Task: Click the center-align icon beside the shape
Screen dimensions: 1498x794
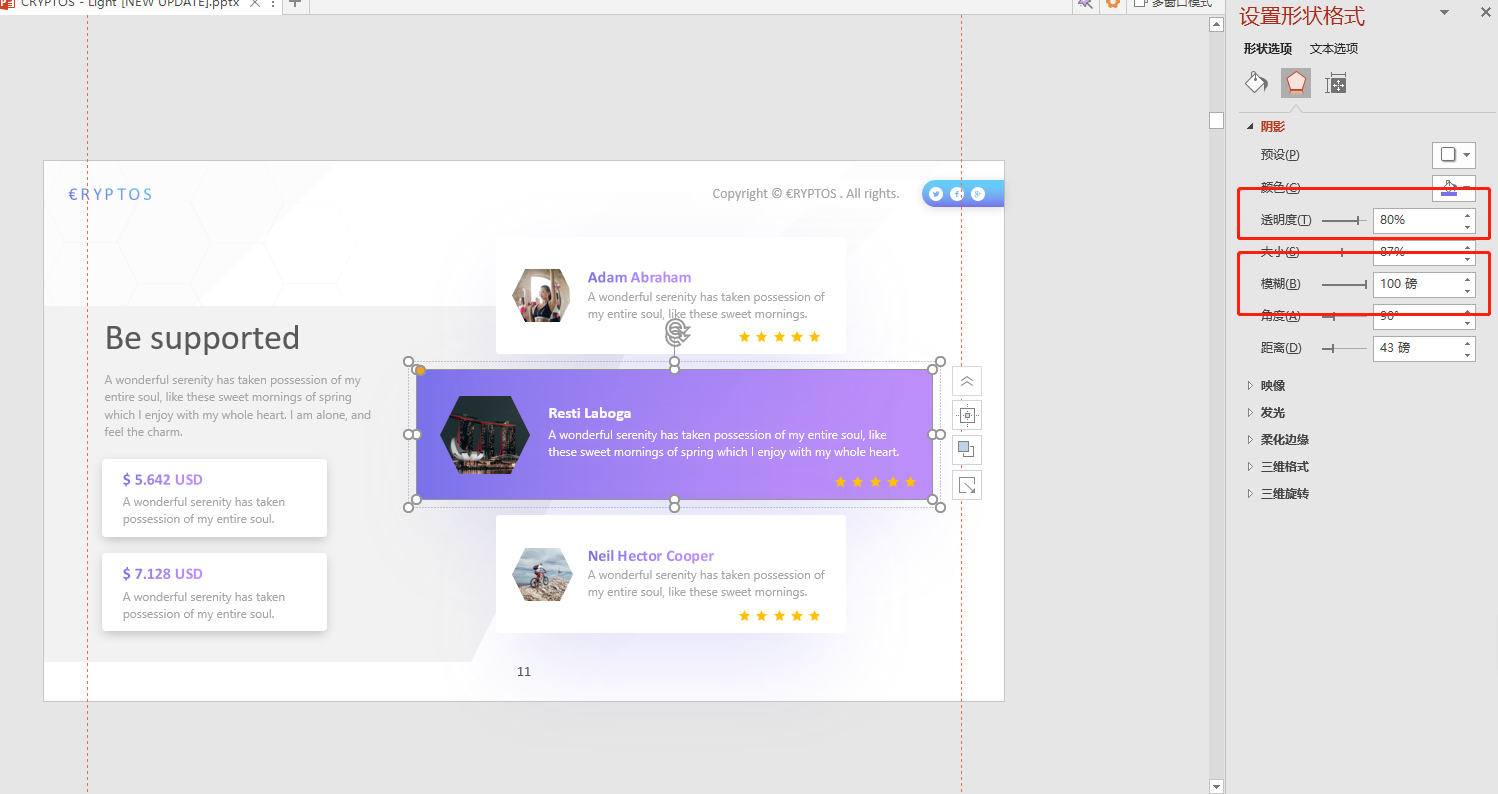Action: click(x=967, y=415)
